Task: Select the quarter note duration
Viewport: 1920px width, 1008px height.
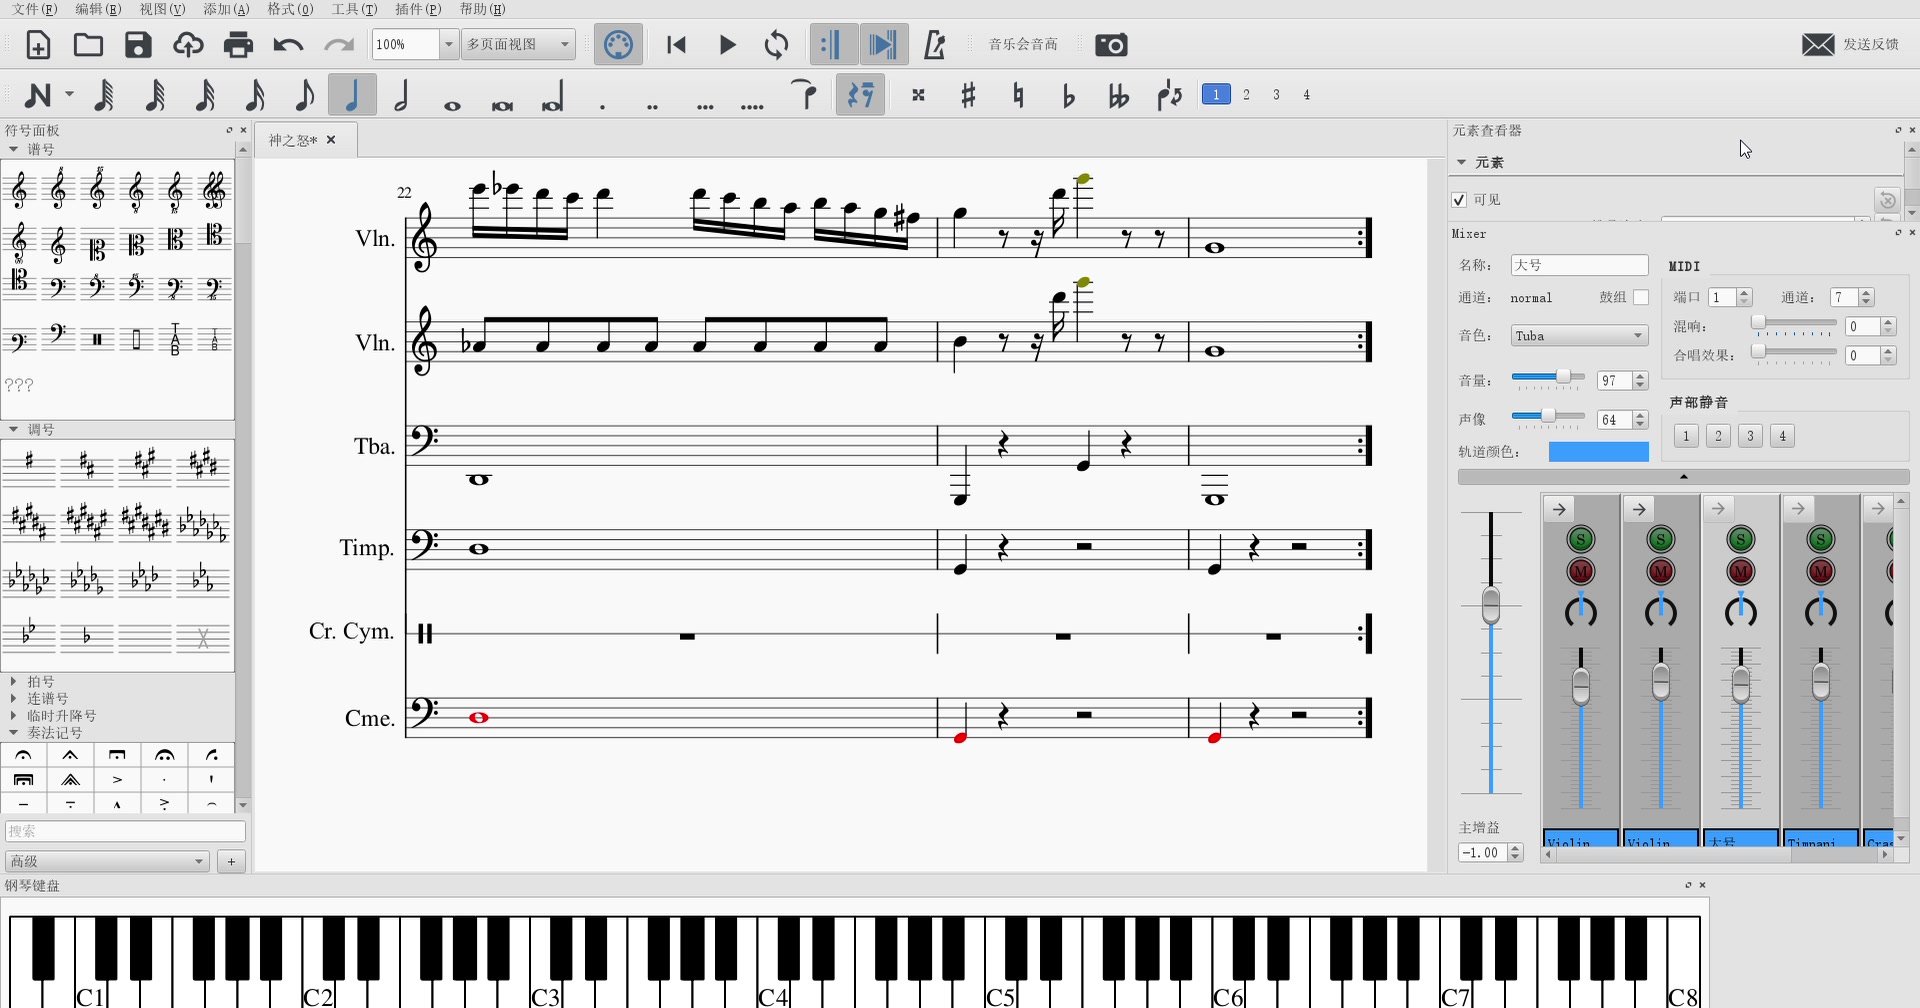Action: (x=352, y=95)
